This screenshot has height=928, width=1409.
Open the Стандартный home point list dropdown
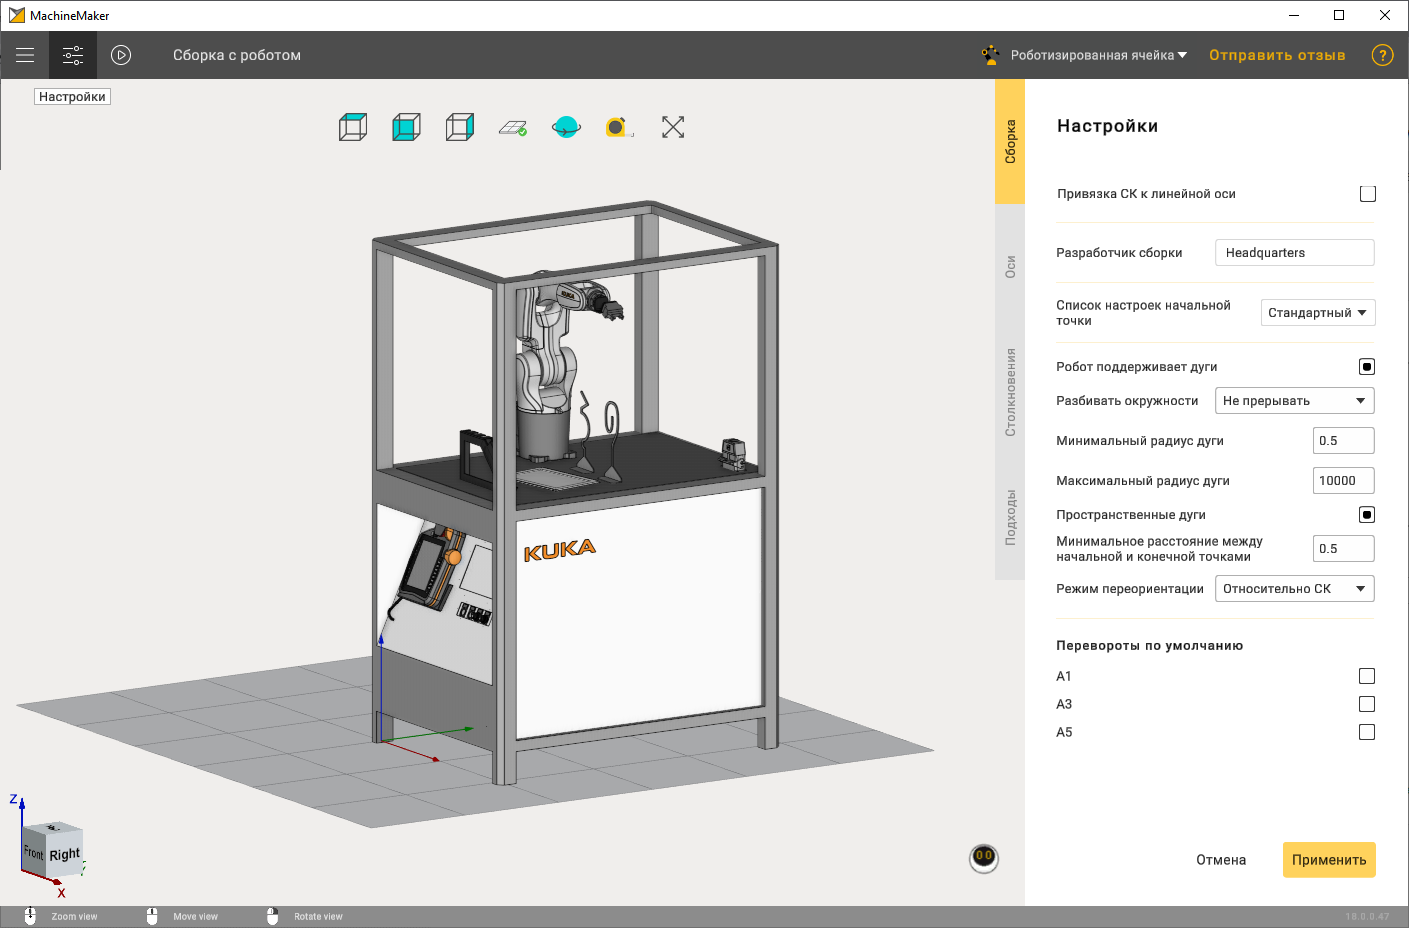pos(1318,313)
